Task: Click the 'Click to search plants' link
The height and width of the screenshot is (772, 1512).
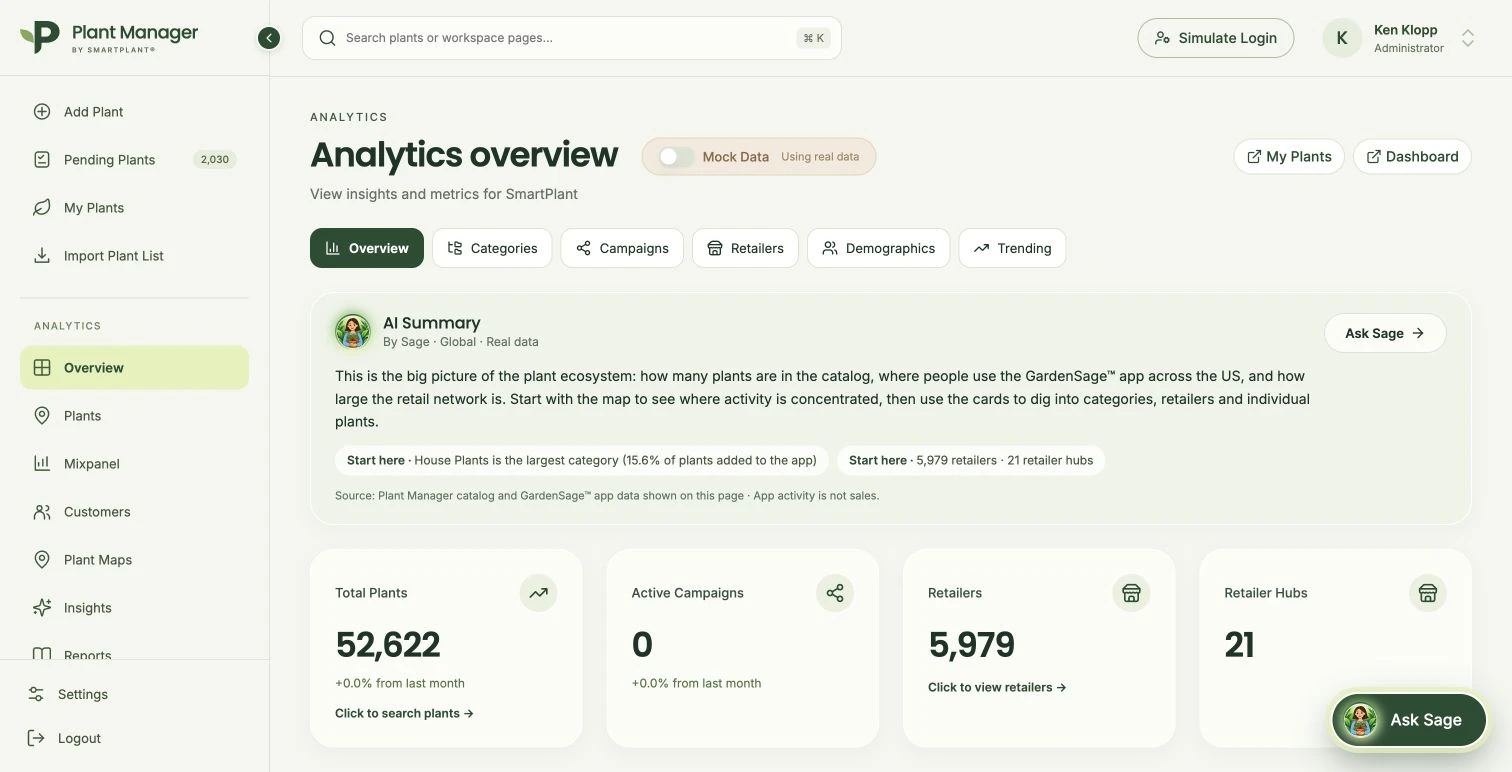Action: tap(404, 713)
